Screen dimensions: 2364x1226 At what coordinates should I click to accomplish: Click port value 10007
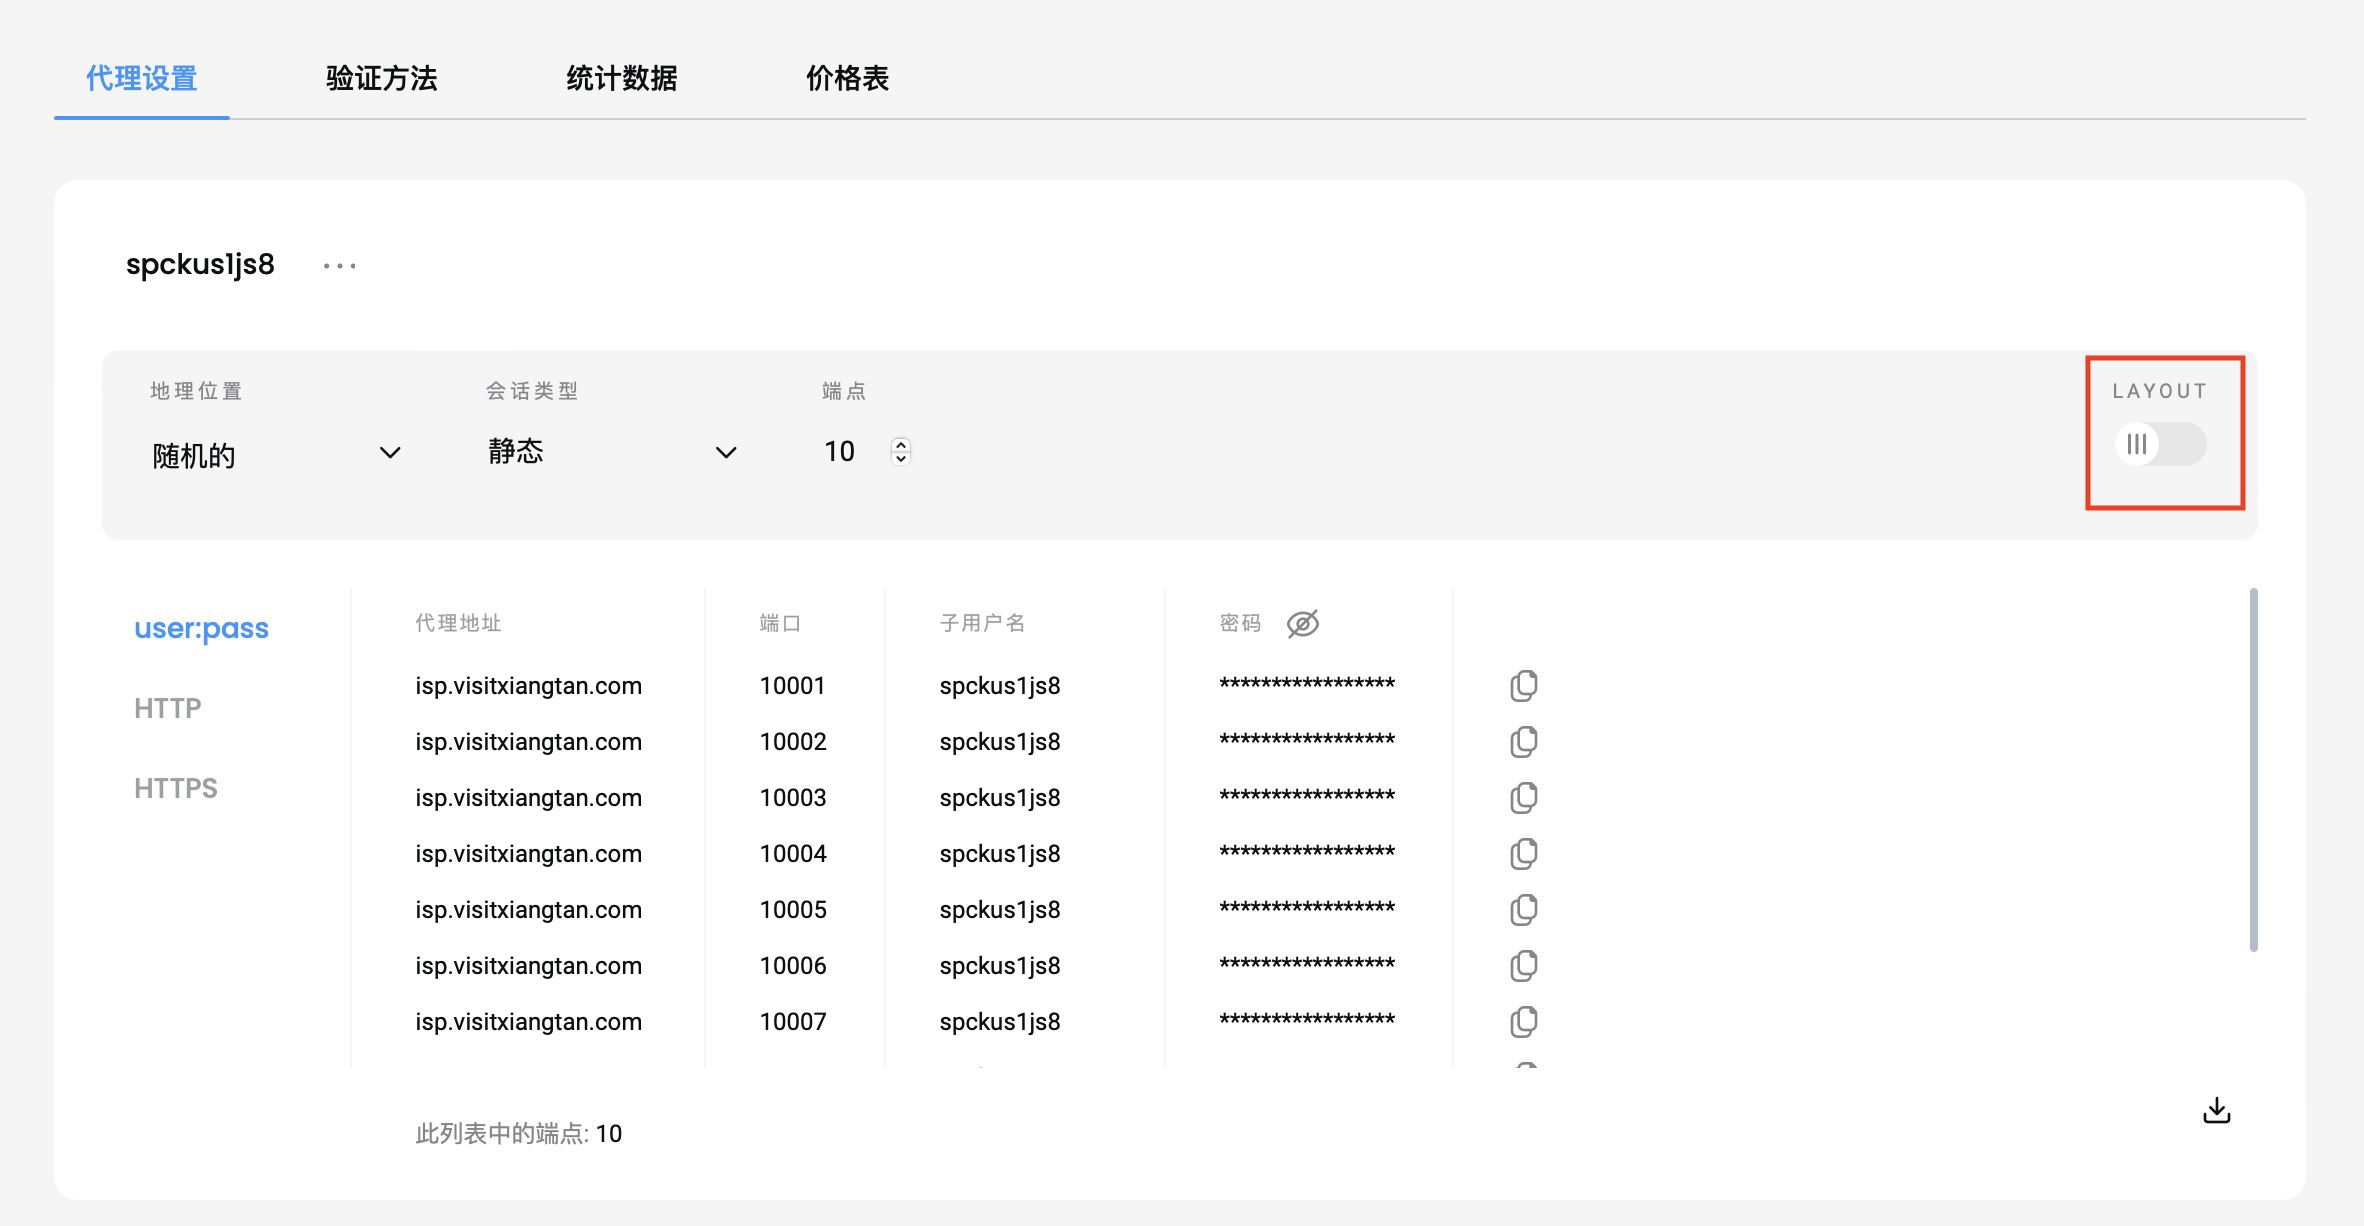pos(793,1022)
